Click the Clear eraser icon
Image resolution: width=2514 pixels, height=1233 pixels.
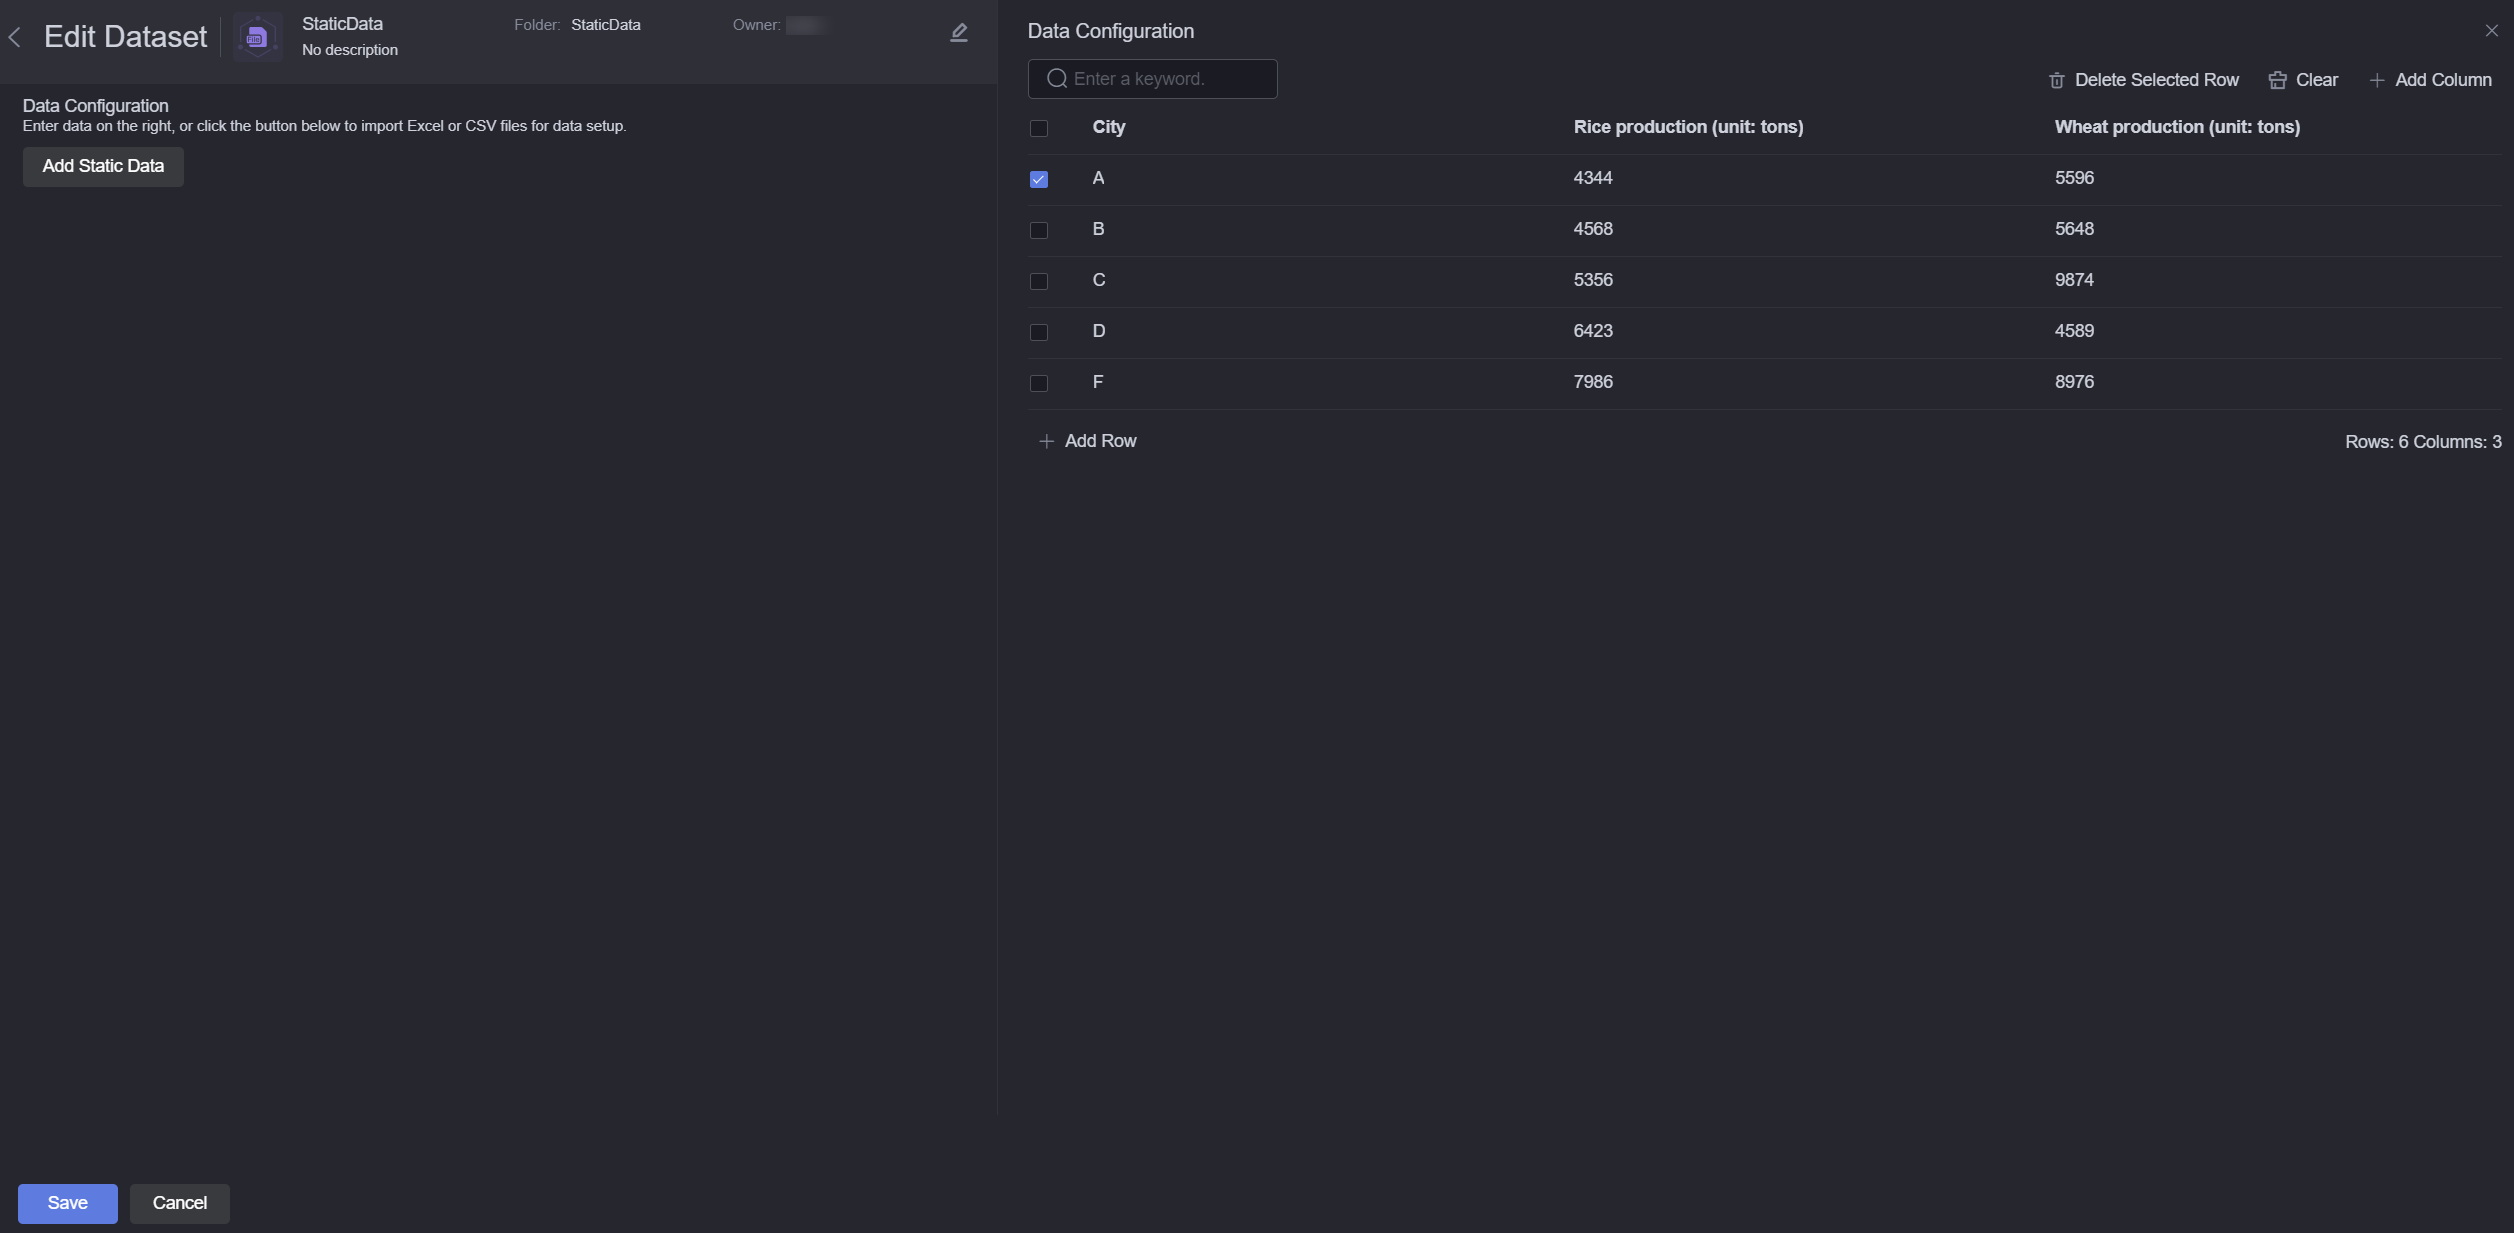click(x=2278, y=81)
